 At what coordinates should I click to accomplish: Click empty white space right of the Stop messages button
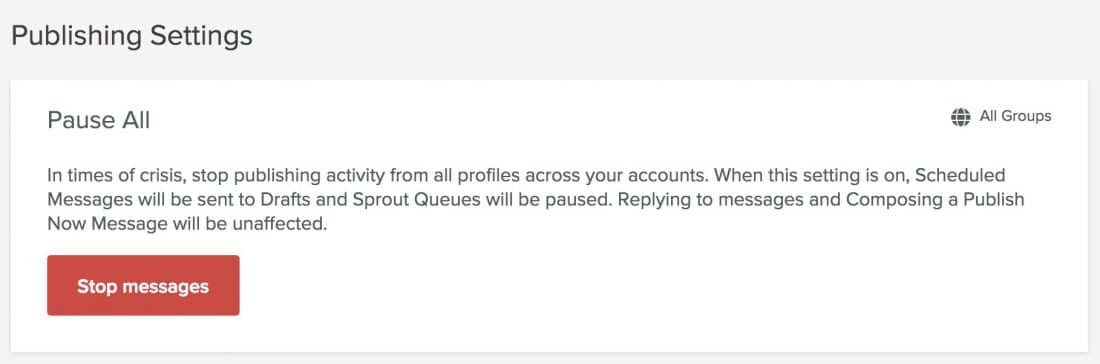(x=631, y=285)
